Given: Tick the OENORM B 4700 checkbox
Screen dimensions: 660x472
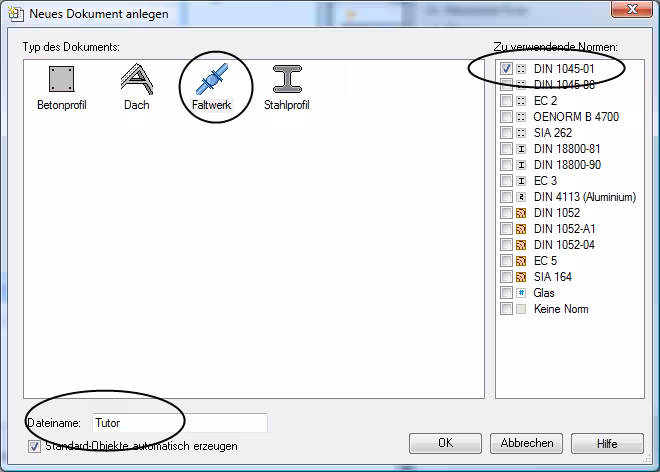Looking at the screenshot, I should [507, 117].
